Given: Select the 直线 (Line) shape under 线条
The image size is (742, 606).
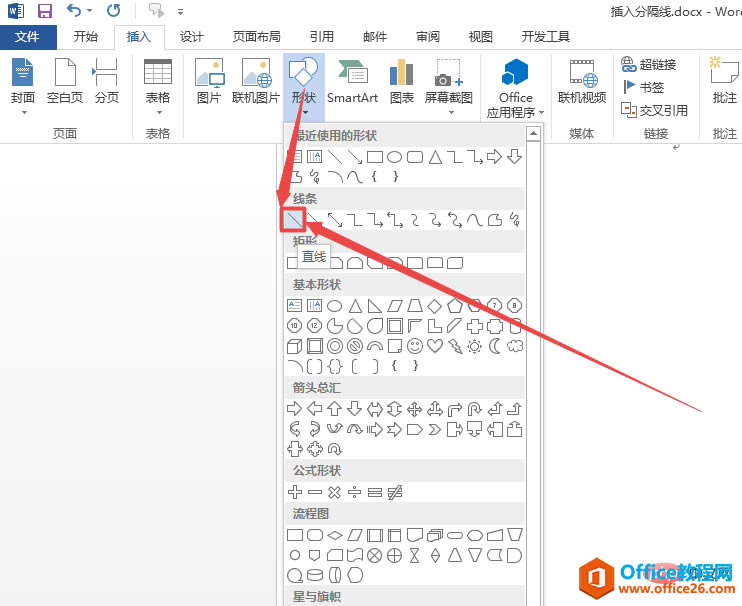Looking at the screenshot, I should coord(294,220).
